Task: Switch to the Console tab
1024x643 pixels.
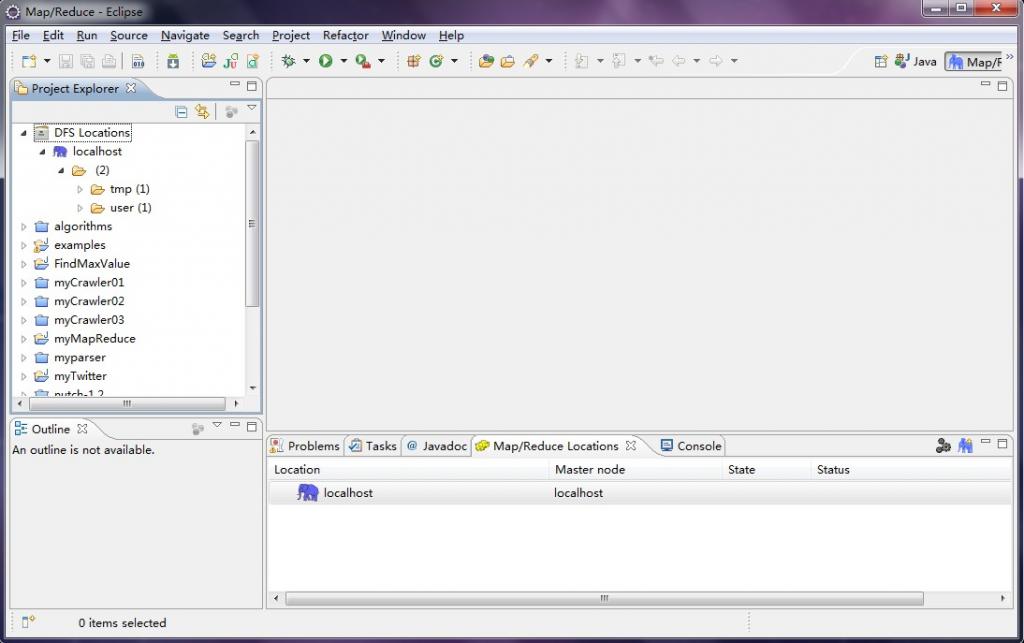Action: pos(691,446)
